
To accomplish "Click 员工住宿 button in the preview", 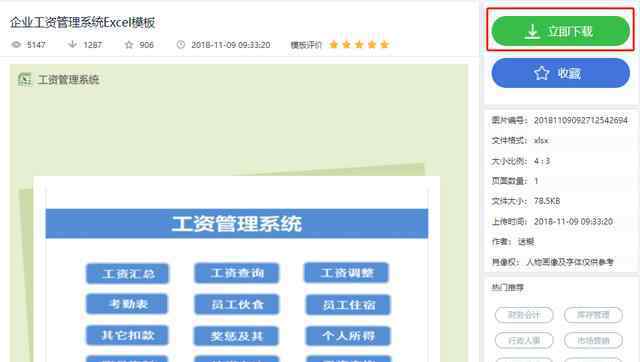I will coord(348,305).
